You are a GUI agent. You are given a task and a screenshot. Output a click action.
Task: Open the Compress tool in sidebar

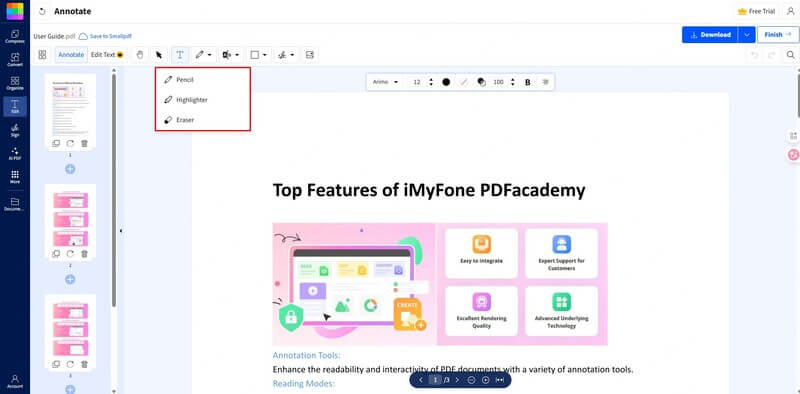pos(15,36)
